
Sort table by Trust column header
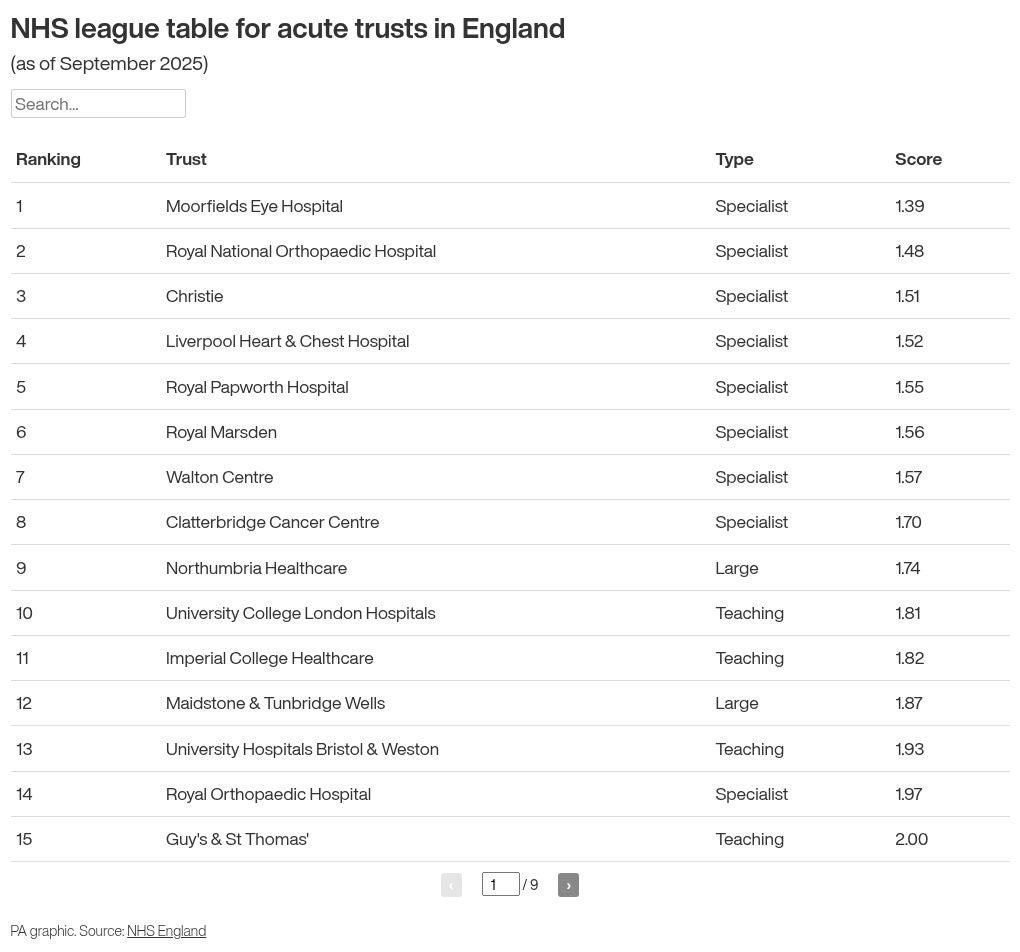click(x=186, y=159)
